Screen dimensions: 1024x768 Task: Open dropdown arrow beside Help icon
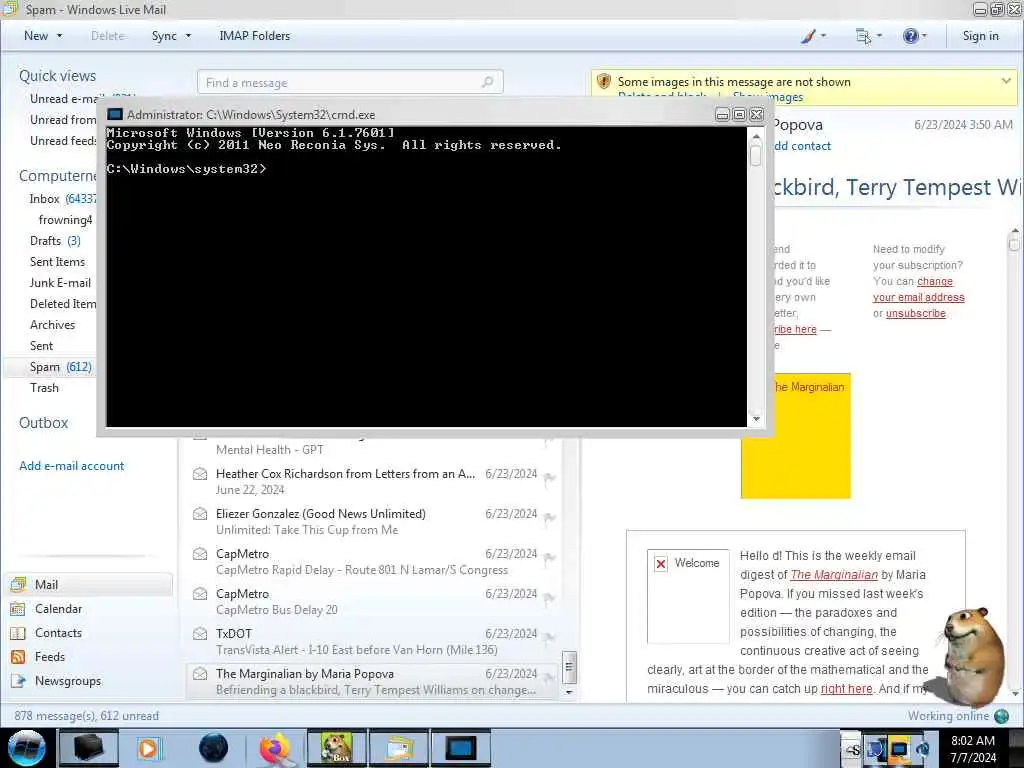coord(924,36)
